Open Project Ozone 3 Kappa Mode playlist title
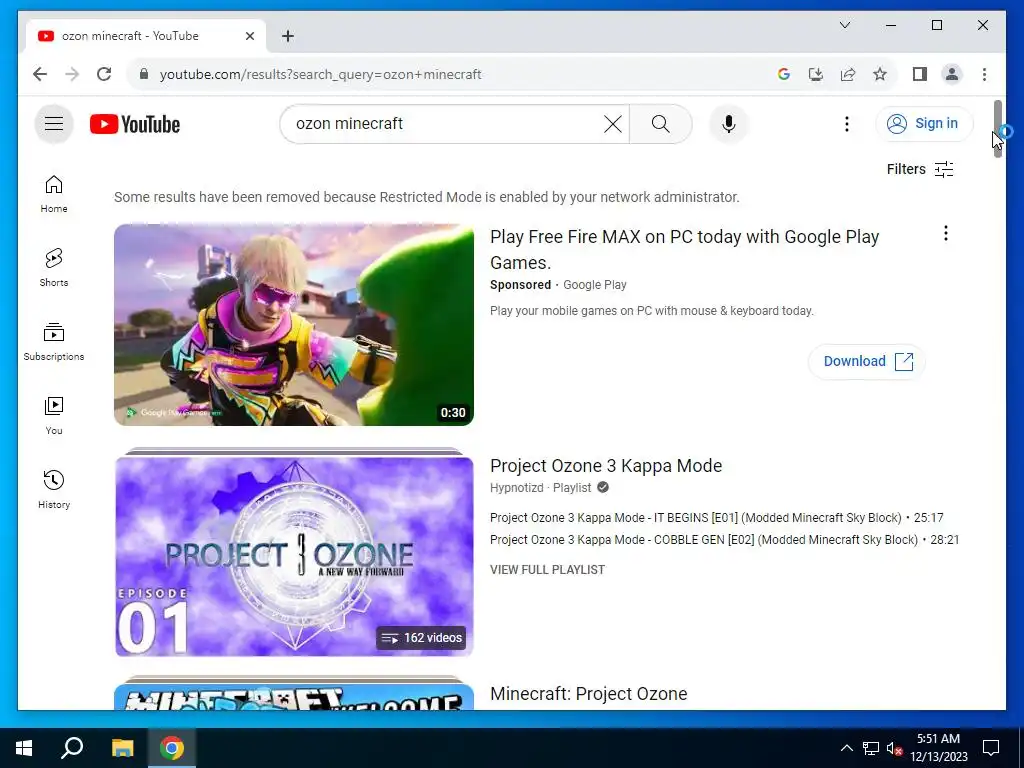 (606, 466)
